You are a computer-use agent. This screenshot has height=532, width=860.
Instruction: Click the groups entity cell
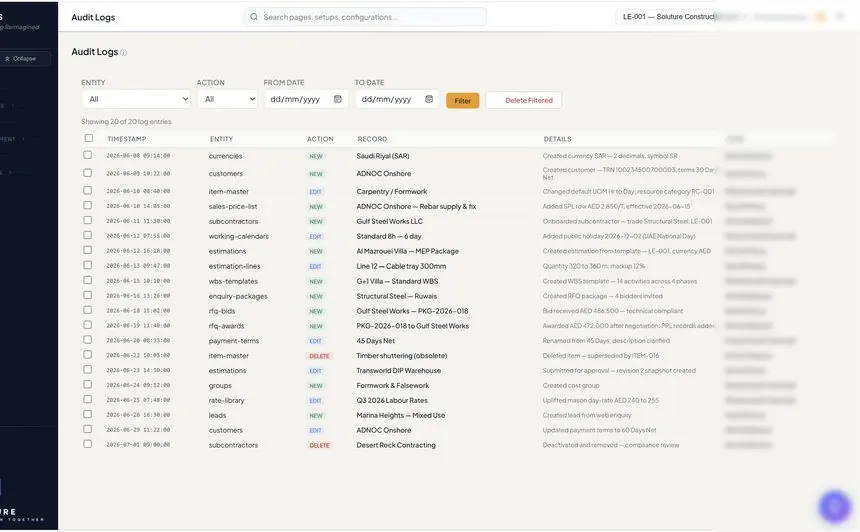tap(220, 386)
